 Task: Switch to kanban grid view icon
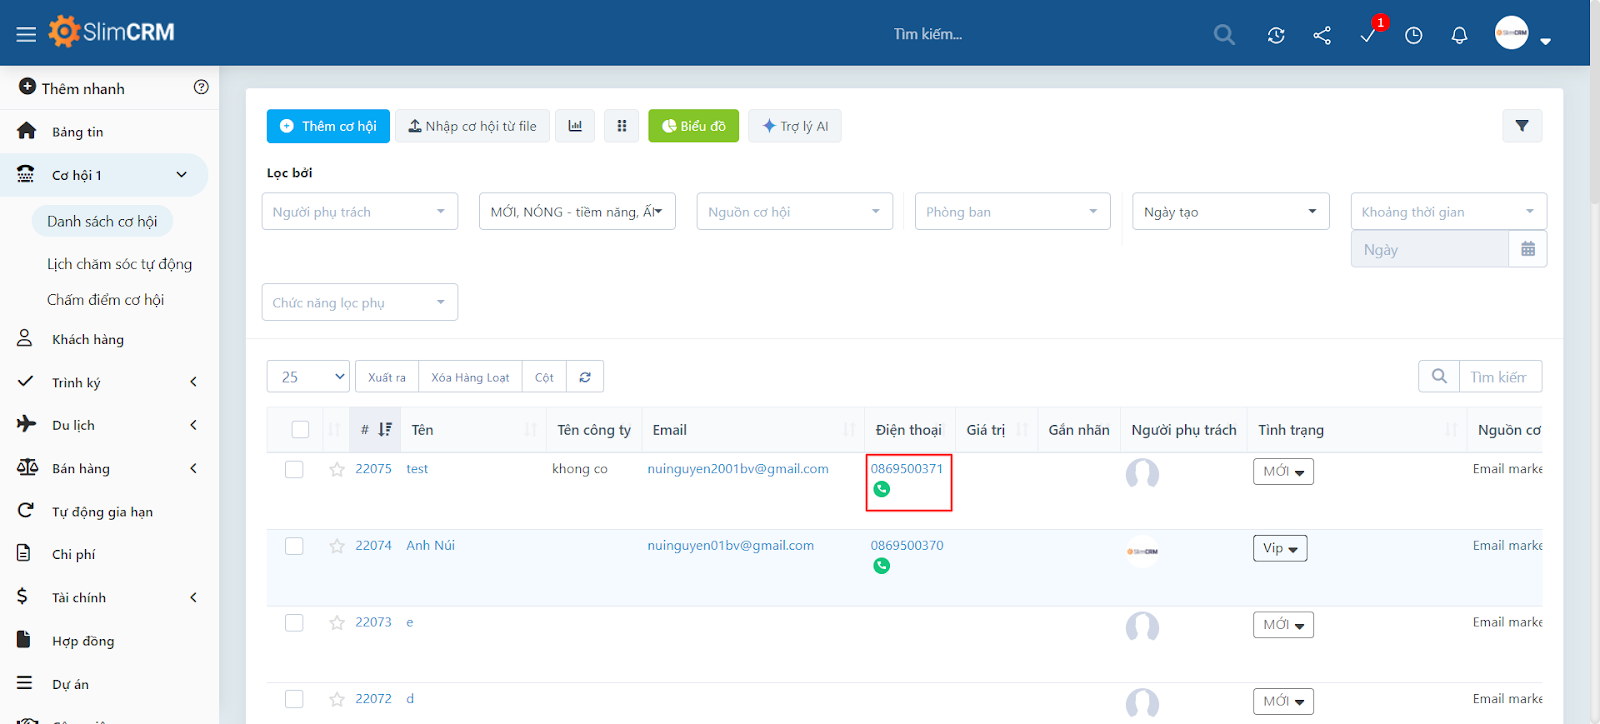coord(621,126)
